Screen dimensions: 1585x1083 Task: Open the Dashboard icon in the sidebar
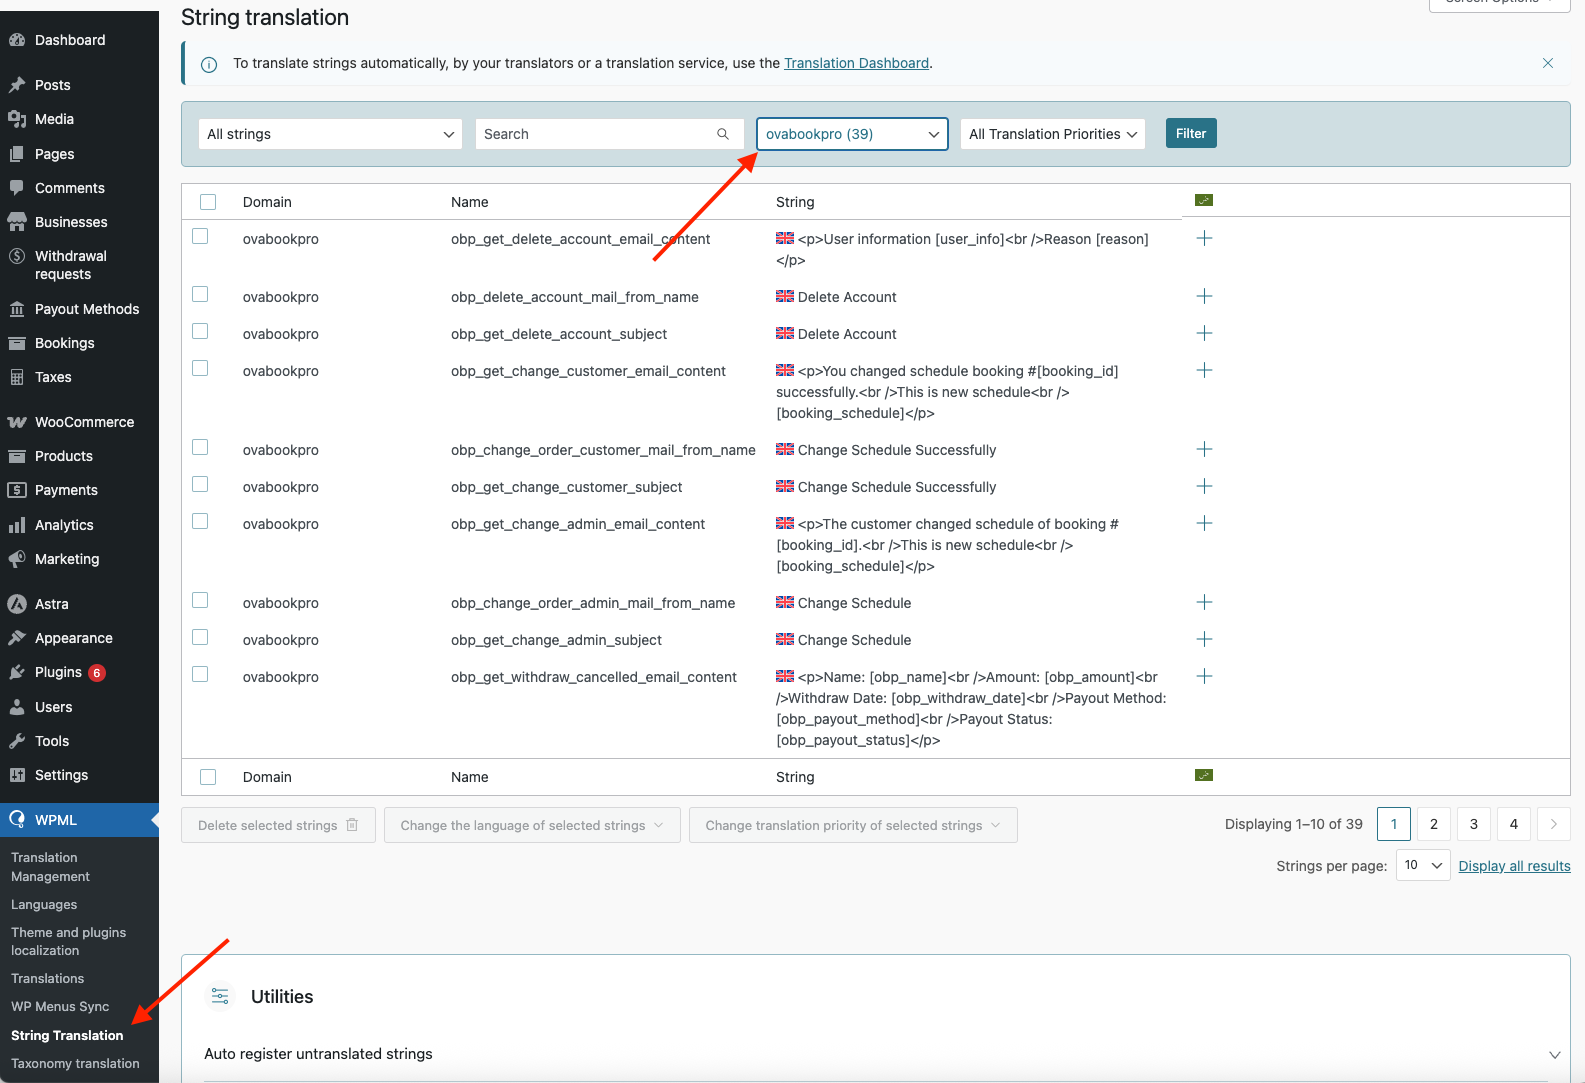(17, 40)
